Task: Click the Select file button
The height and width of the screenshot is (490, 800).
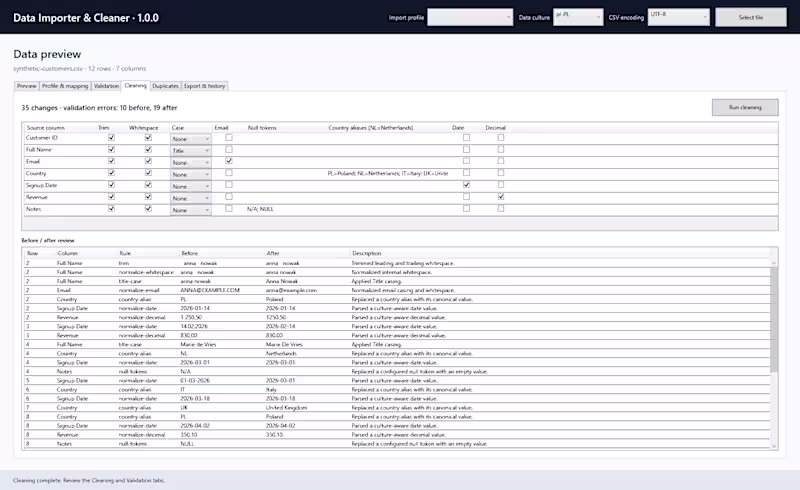Action: [x=751, y=17]
